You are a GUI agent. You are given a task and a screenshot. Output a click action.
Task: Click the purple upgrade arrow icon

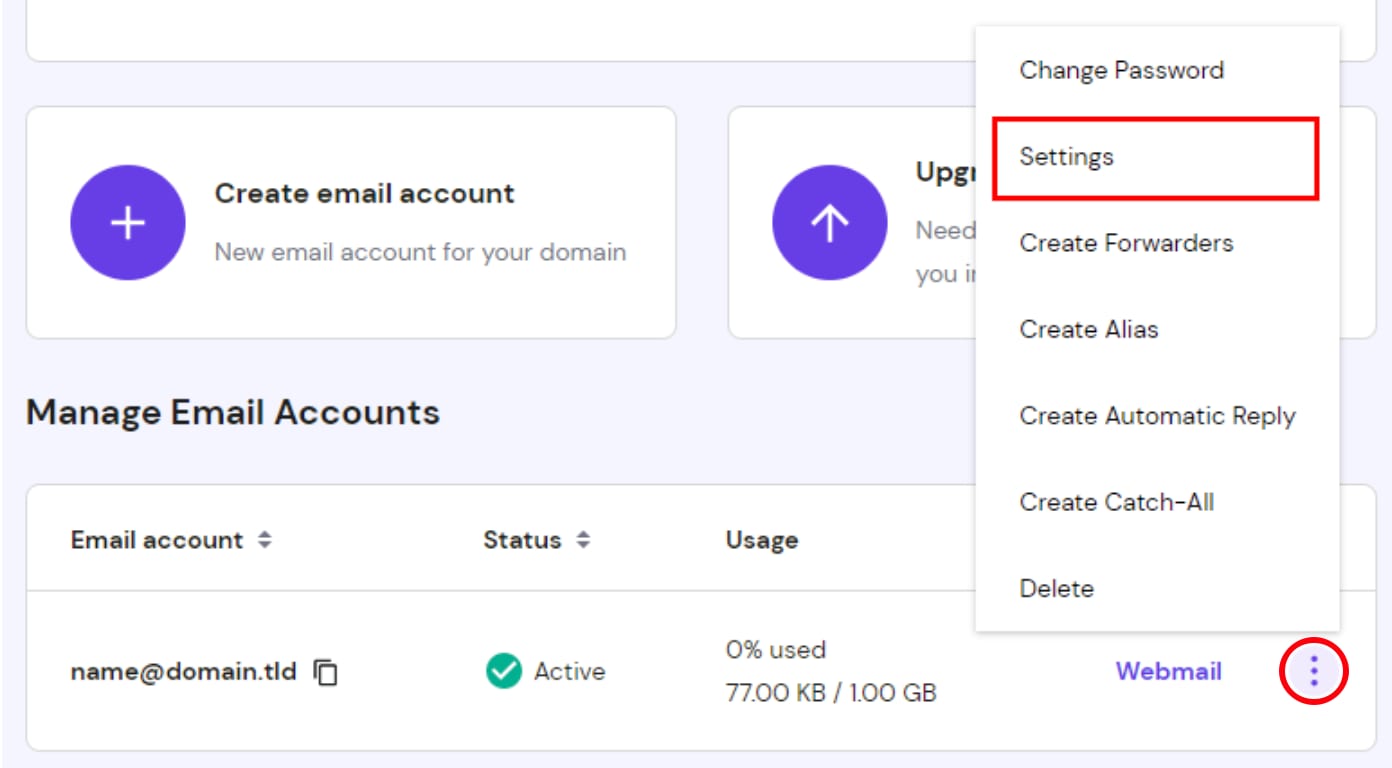point(830,222)
